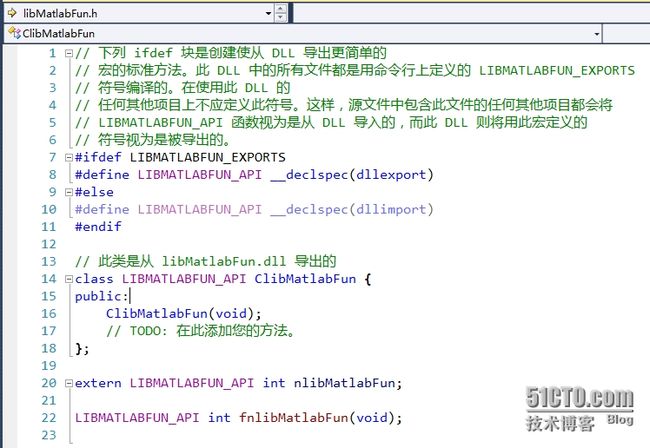Collapse the comment block at line 1
This screenshot has width=650, height=448.
click(67, 53)
